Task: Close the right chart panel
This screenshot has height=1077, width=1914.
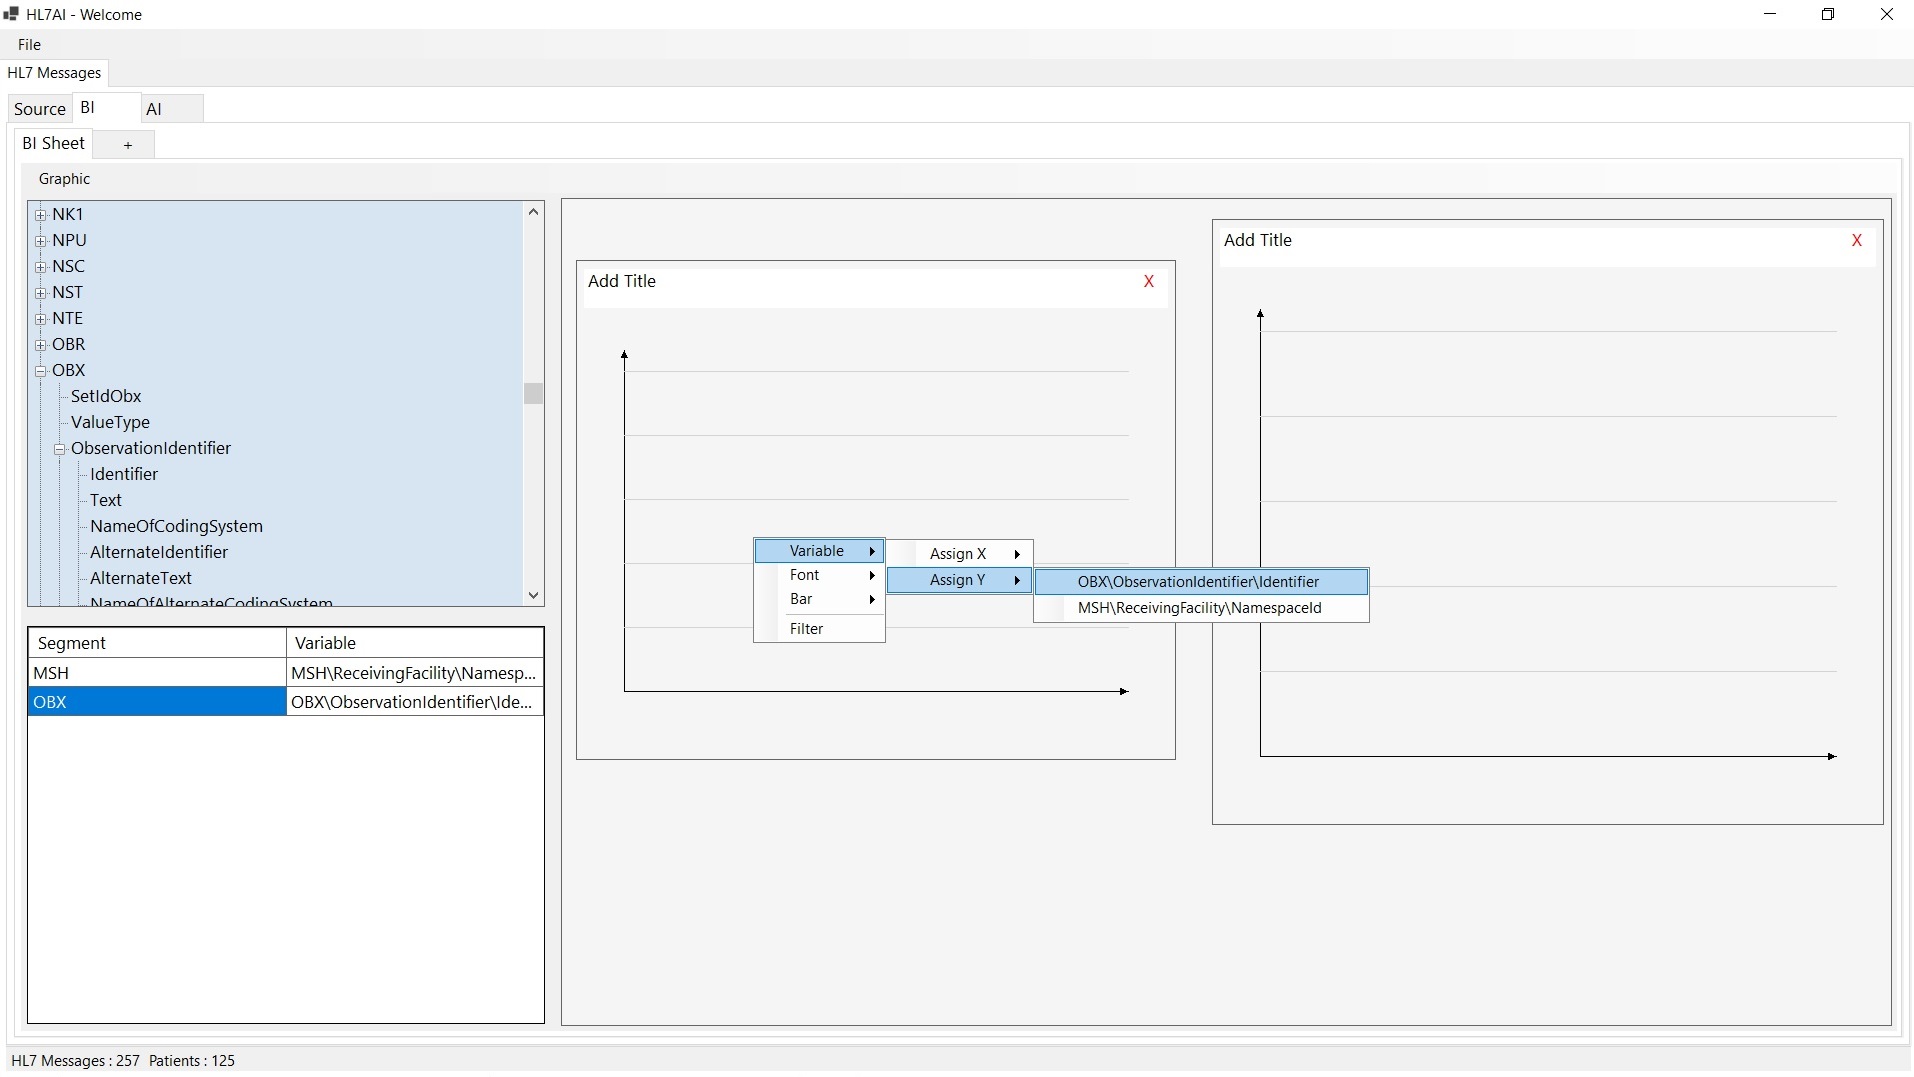Action: point(1856,241)
